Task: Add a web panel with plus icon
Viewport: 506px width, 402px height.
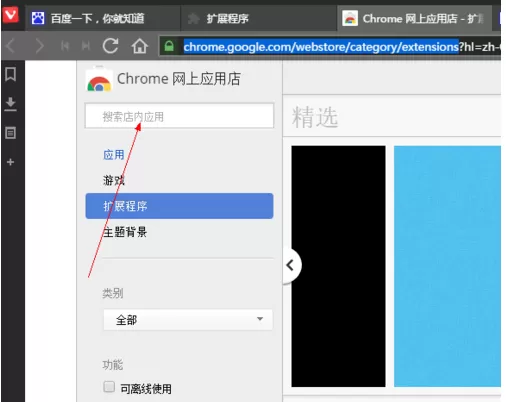Action: pyautogui.click(x=10, y=162)
